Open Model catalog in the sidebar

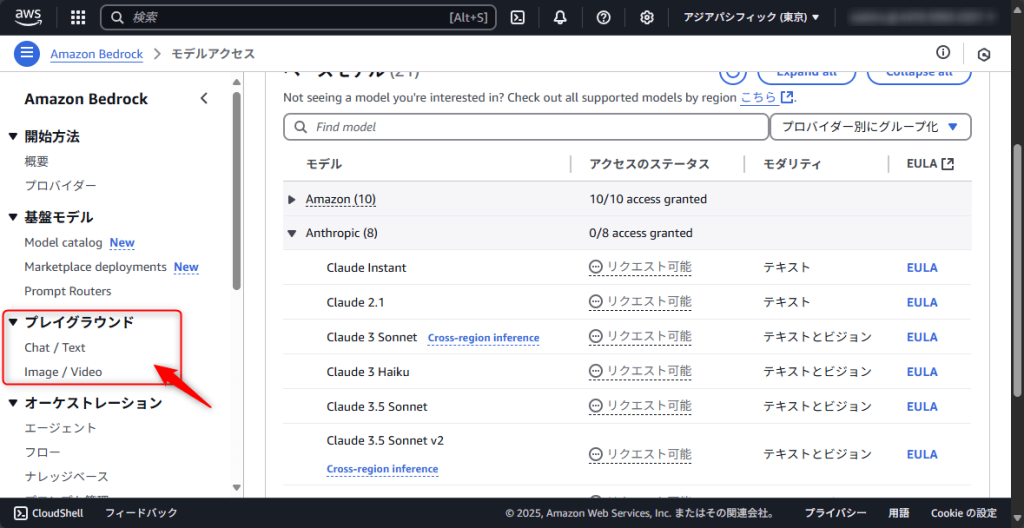point(63,242)
